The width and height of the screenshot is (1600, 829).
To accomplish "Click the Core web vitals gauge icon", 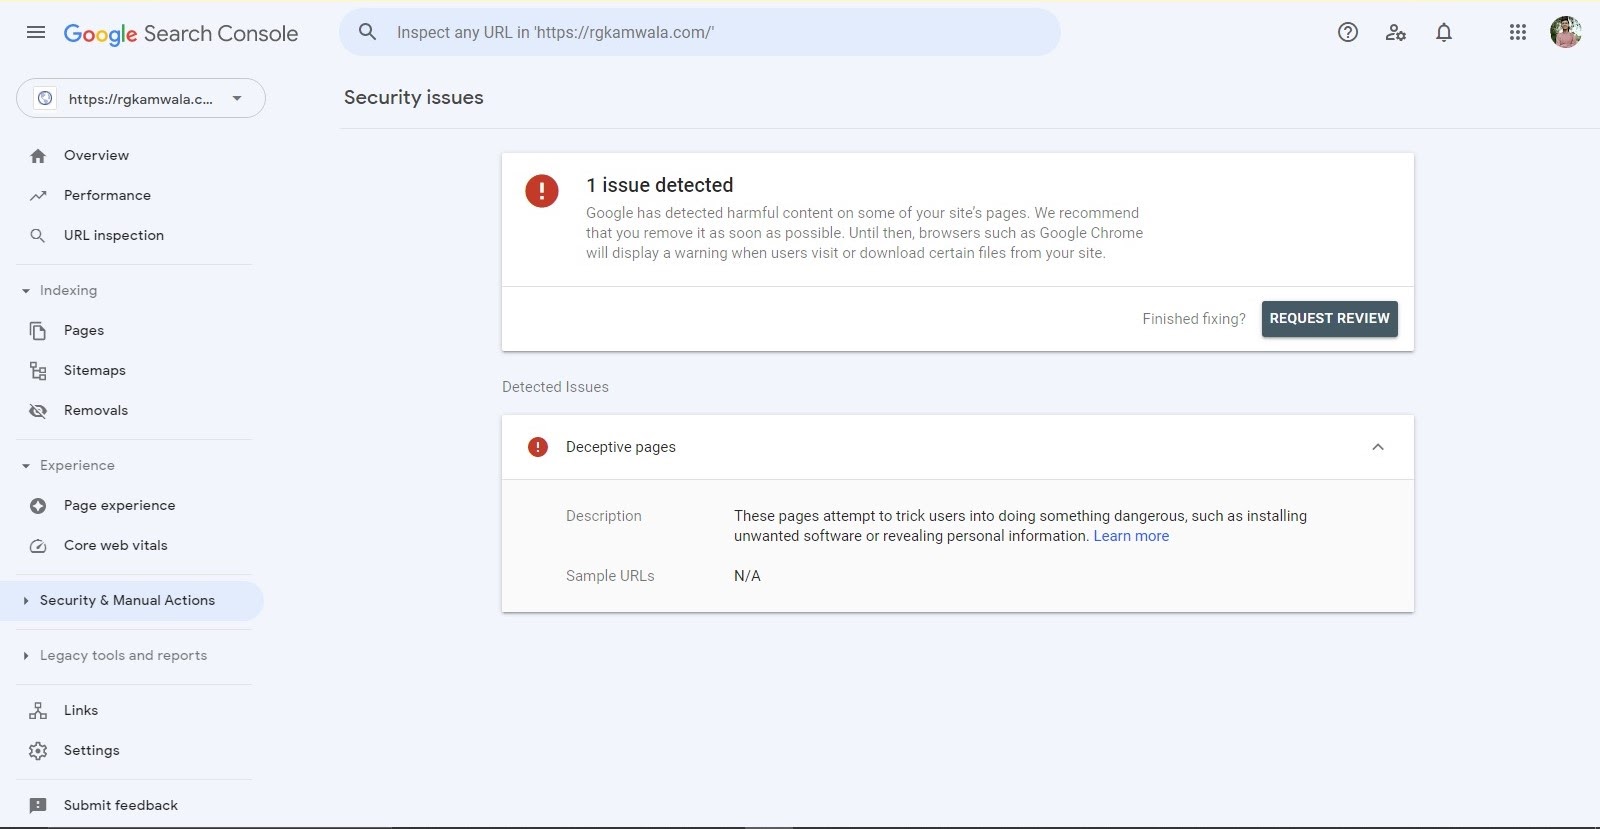I will [38, 546].
